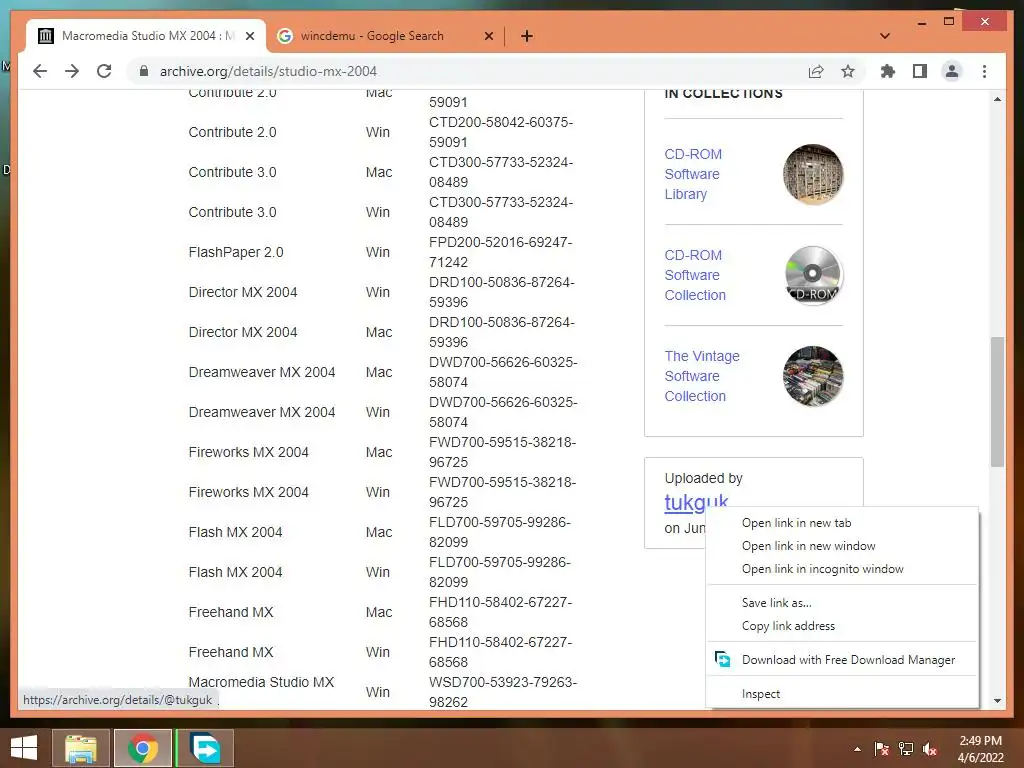Image resolution: width=1024 pixels, height=768 pixels.
Task: Go back to the previous page
Action: click(40, 71)
